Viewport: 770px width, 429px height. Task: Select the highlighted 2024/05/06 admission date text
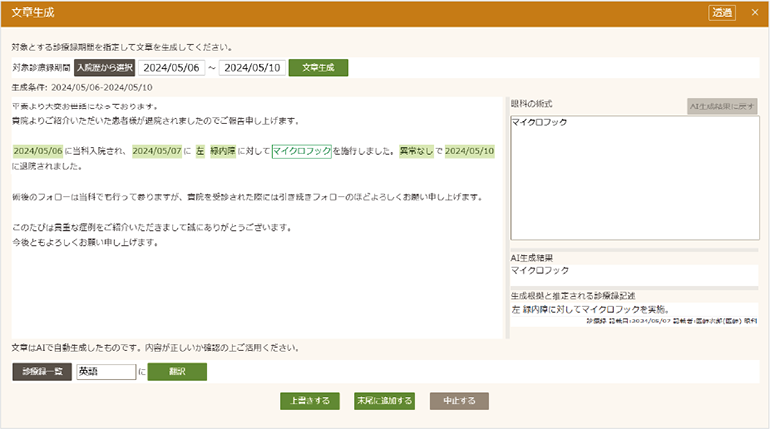(38, 151)
